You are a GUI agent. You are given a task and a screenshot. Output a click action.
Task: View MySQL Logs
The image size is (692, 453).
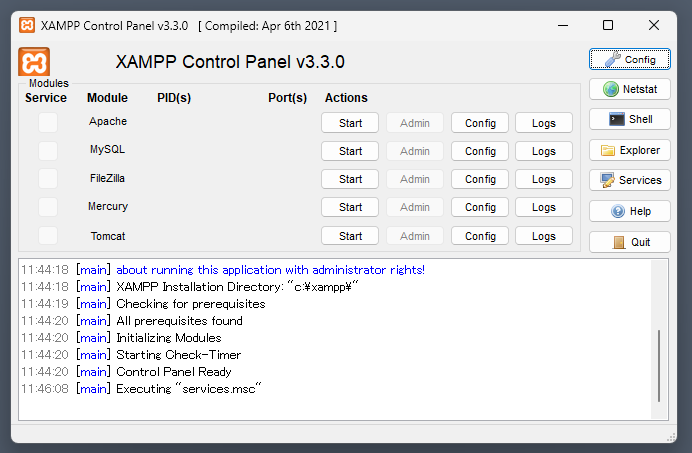(544, 151)
